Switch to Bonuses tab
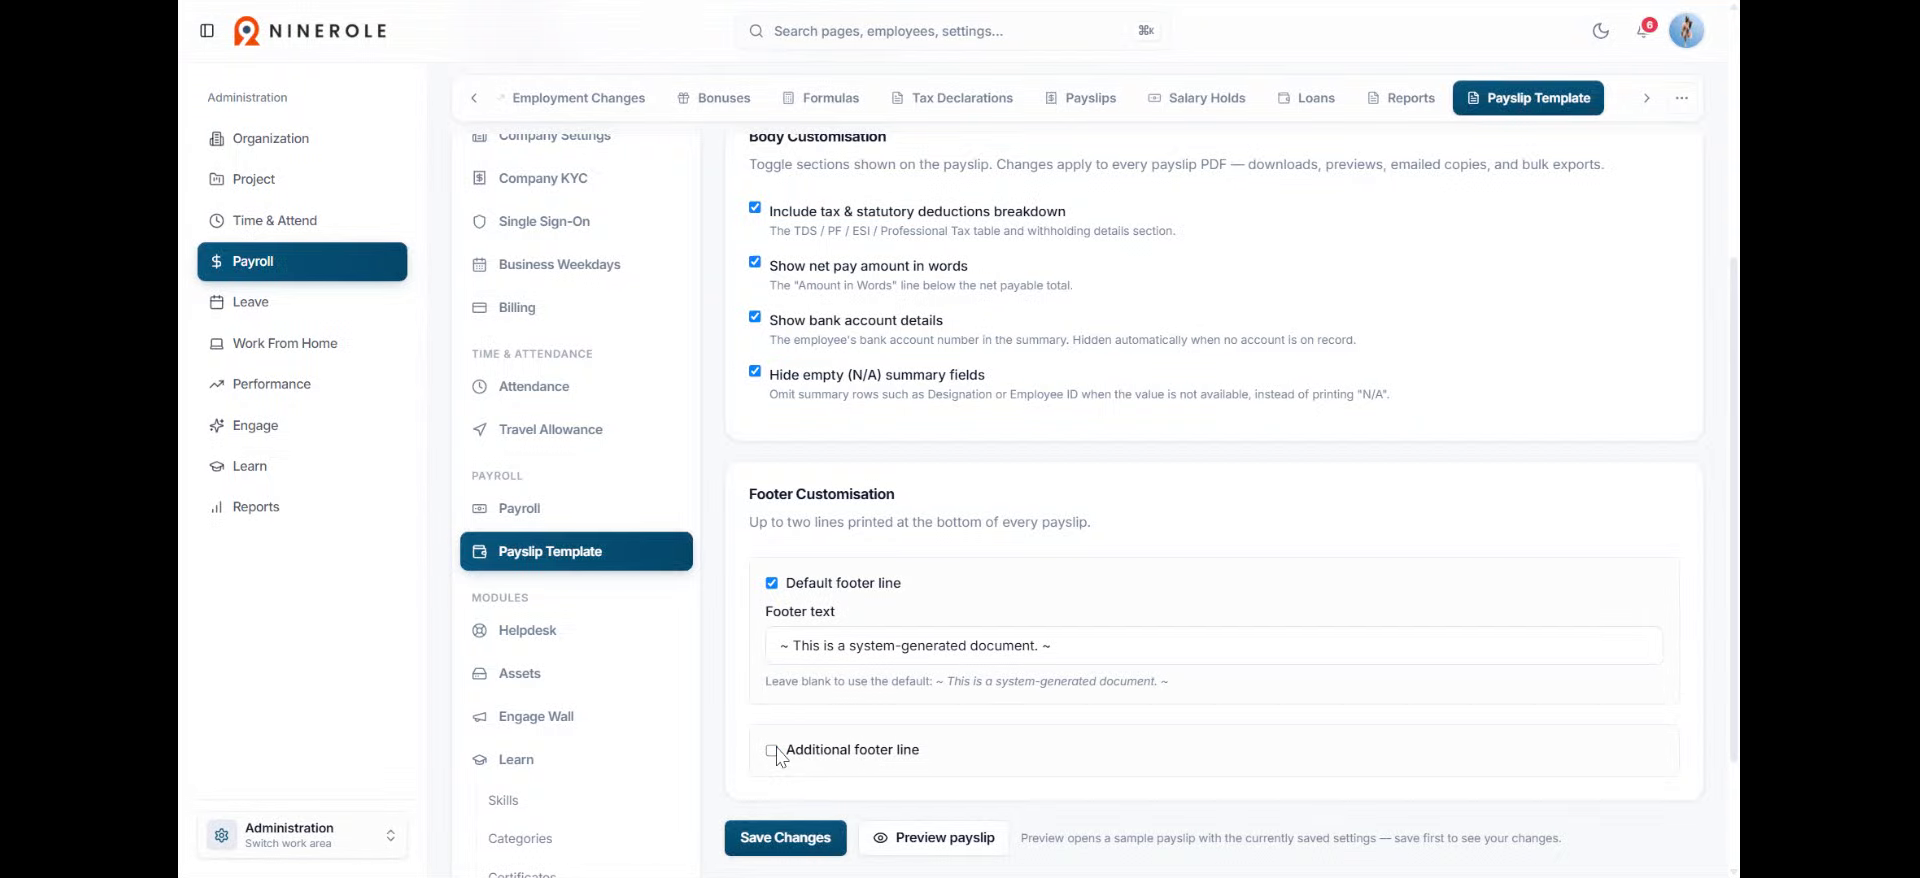 [x=714, y=98]
